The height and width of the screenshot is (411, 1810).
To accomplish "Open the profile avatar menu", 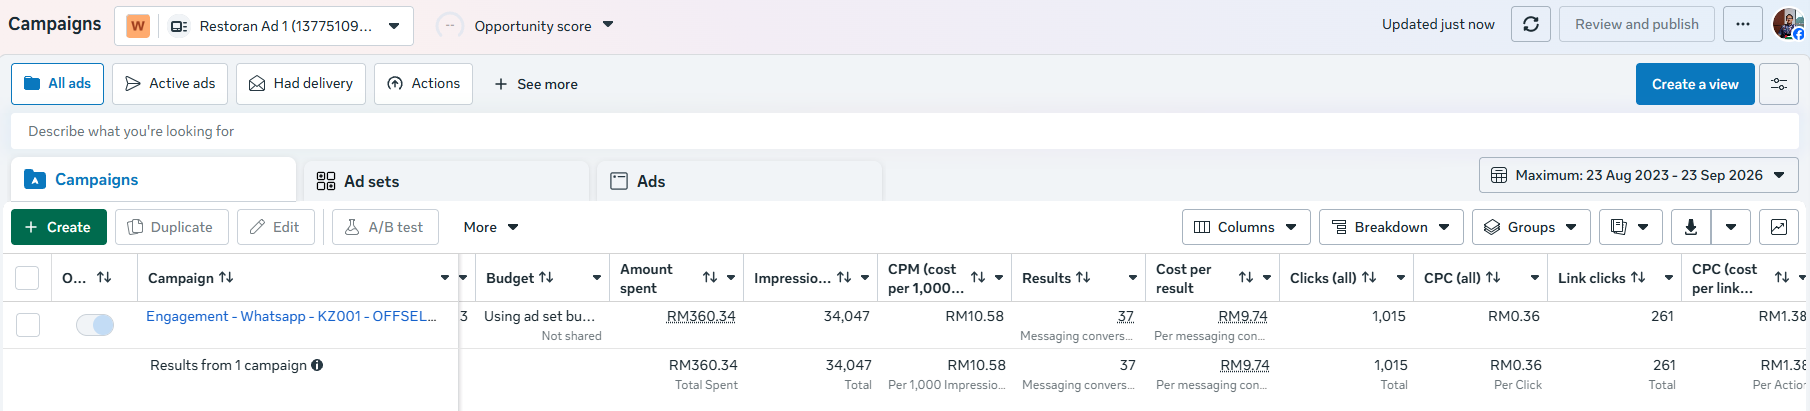I will (x=1788, y=24).
